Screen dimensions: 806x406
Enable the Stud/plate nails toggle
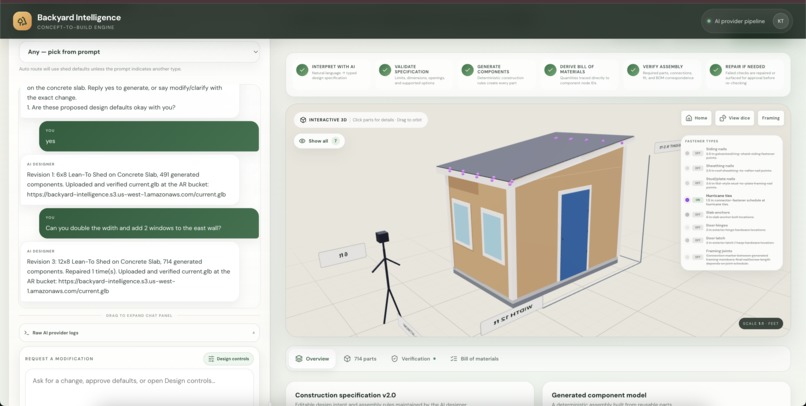[697, 183]
